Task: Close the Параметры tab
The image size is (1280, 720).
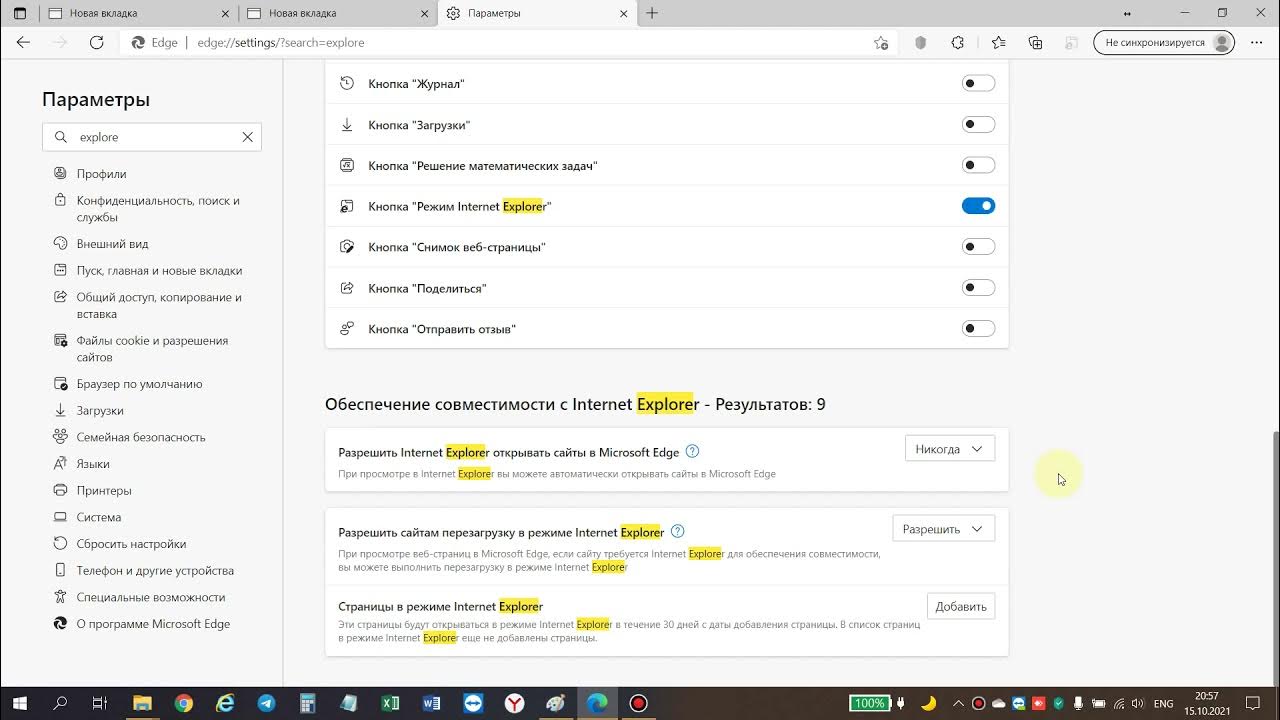Action: (x=624, y=13)
